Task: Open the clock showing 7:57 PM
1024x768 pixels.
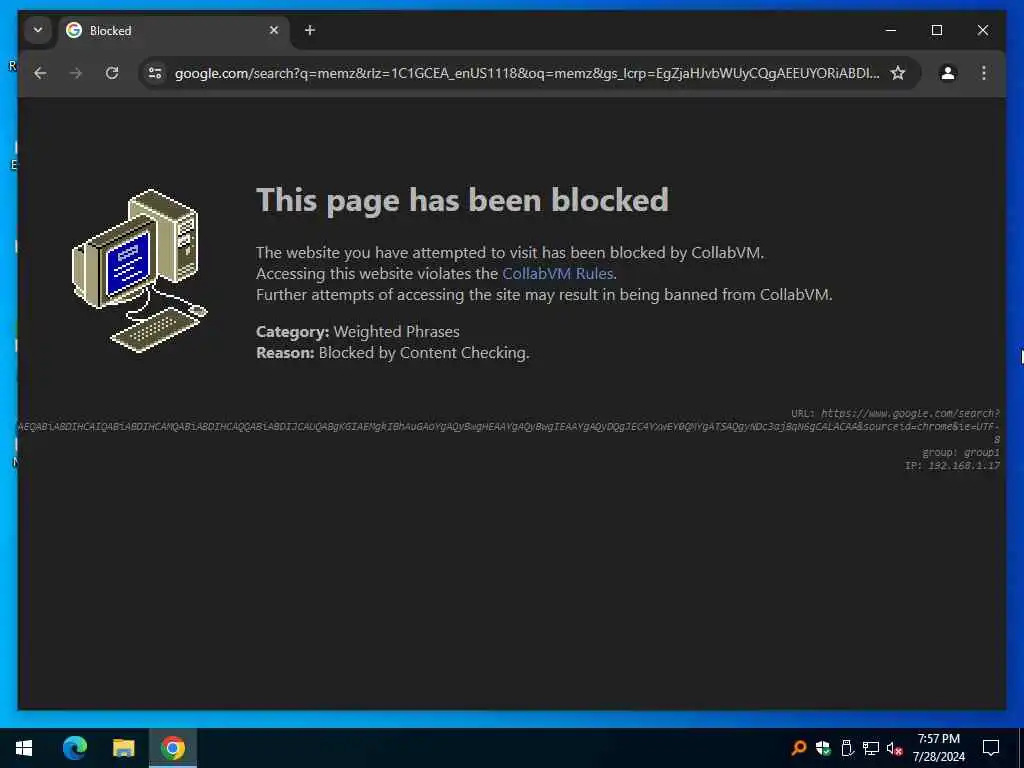Action: (938, 748)
